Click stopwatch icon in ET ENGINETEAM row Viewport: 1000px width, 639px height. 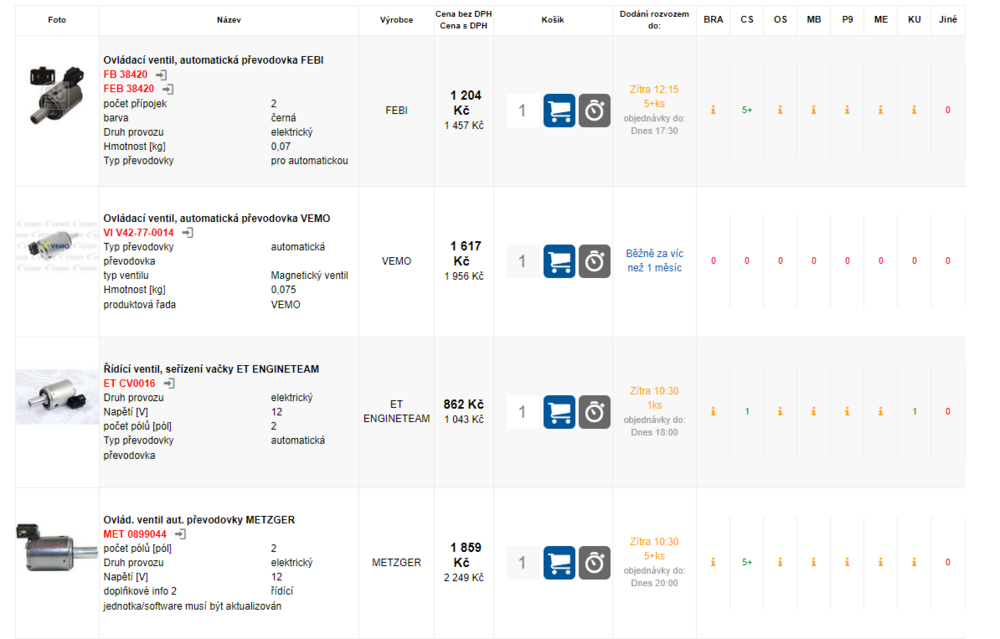coord(594,412)
